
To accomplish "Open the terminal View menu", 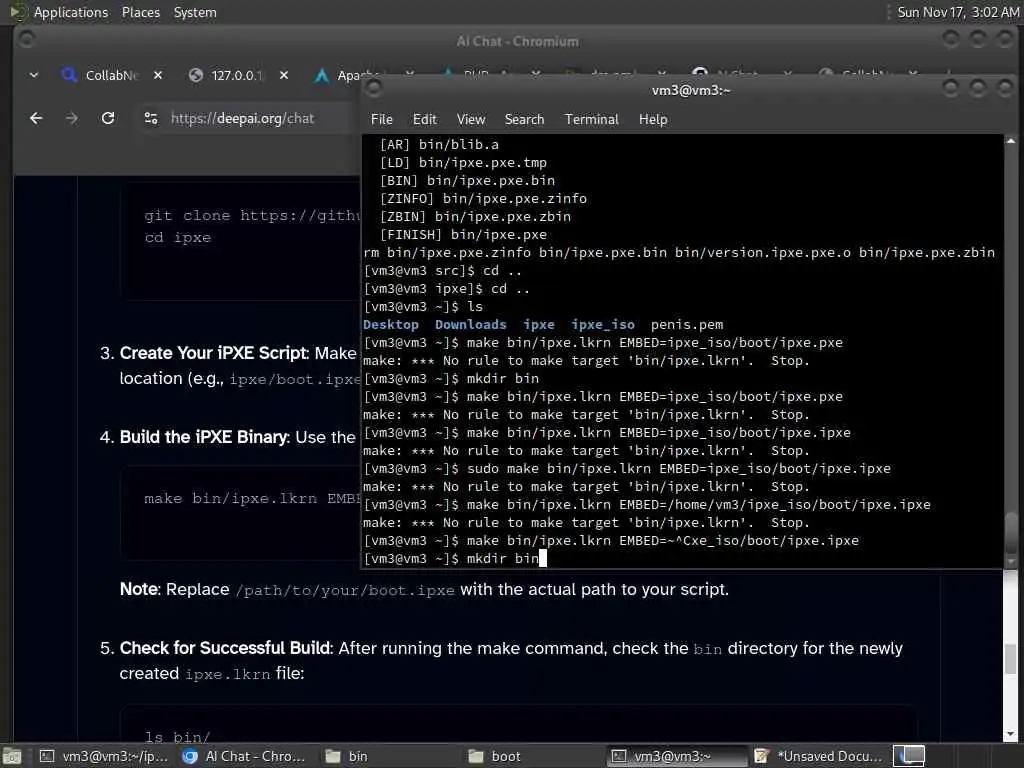I will [x=471, y=119].
